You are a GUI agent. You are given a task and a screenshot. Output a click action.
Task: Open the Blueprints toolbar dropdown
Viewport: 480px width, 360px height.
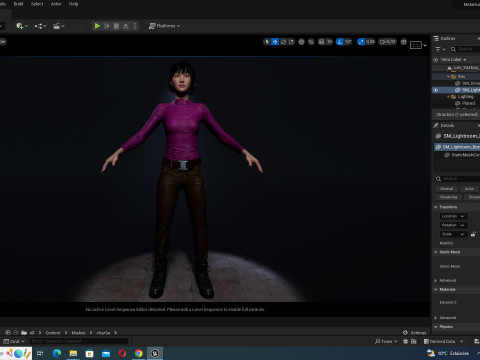40,26
